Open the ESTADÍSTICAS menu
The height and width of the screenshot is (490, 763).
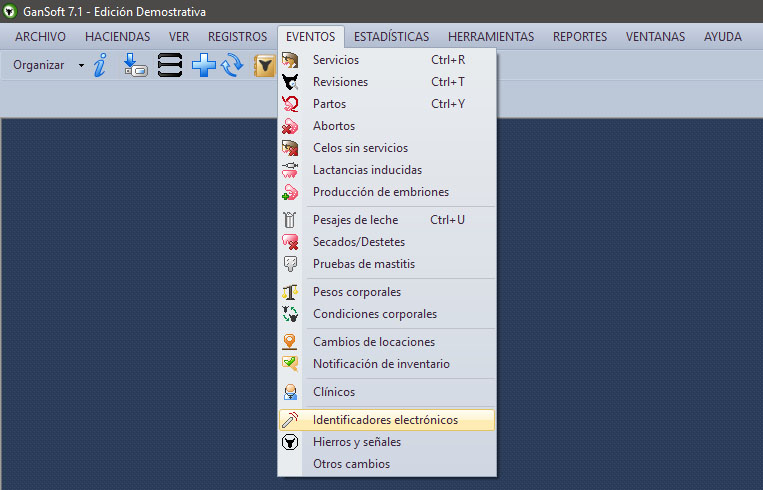click(391, 36)
